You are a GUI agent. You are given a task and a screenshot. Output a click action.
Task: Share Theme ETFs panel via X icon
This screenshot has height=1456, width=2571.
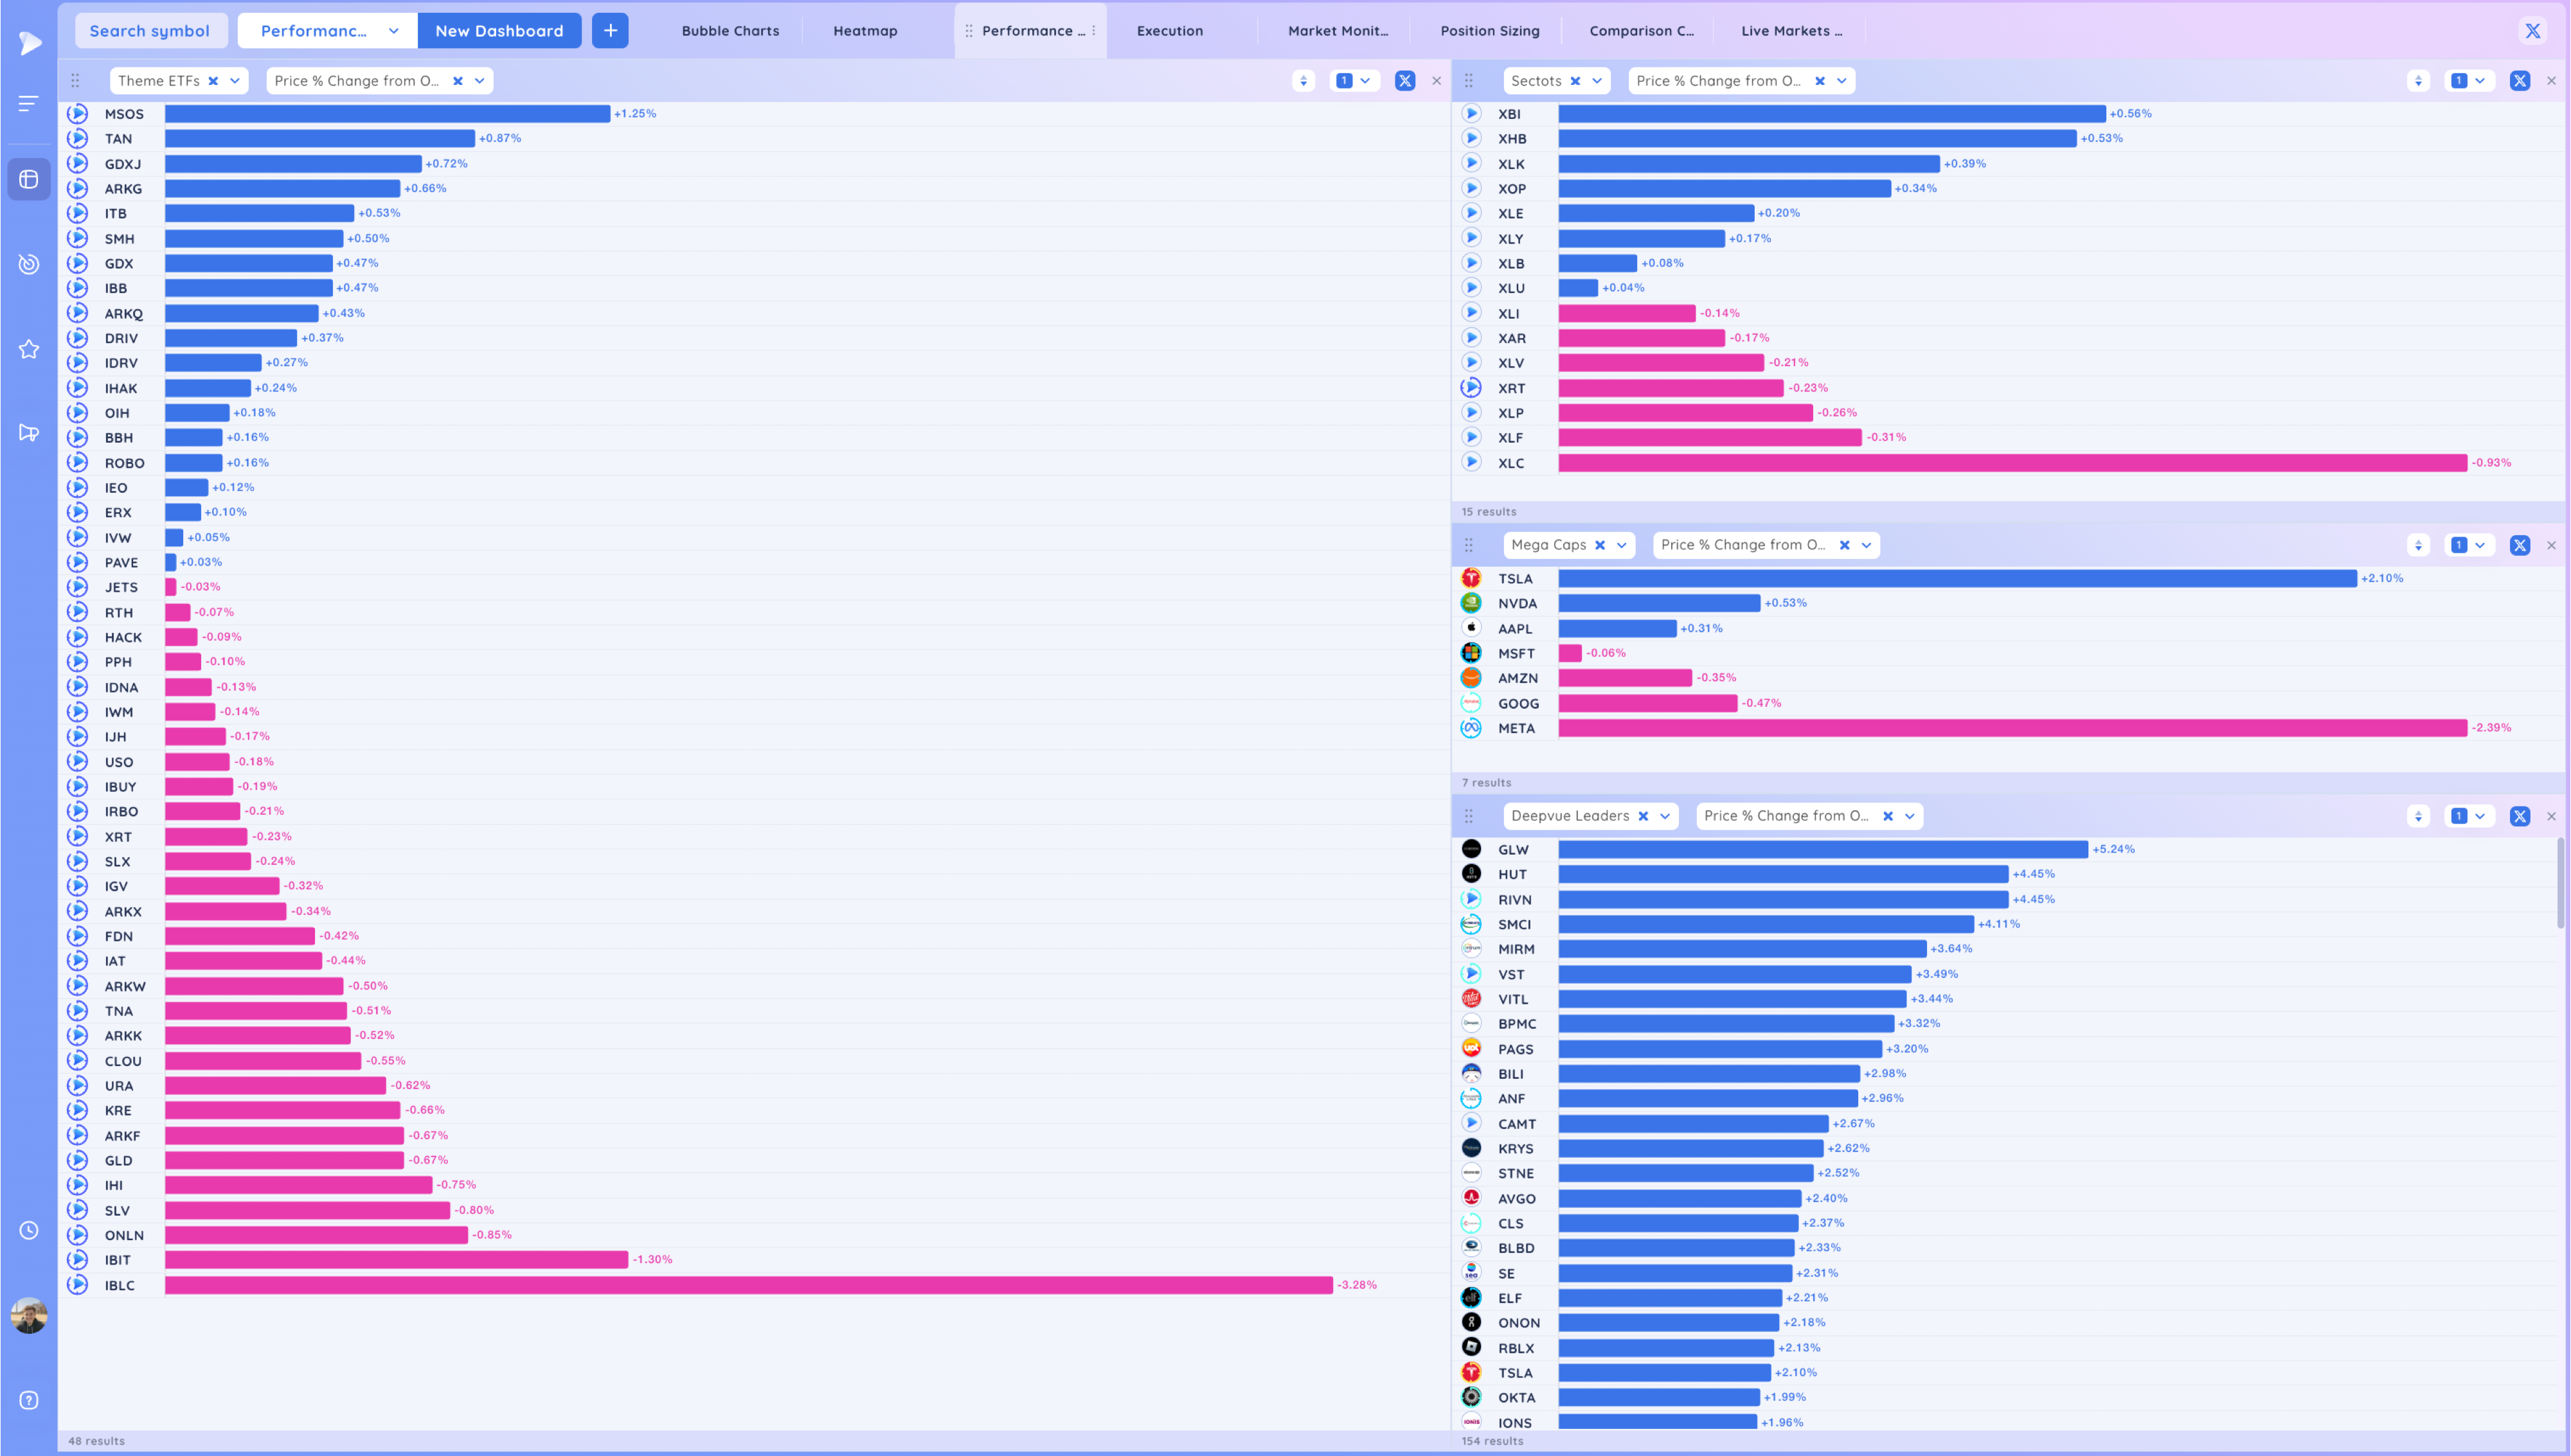(1405, 81)
